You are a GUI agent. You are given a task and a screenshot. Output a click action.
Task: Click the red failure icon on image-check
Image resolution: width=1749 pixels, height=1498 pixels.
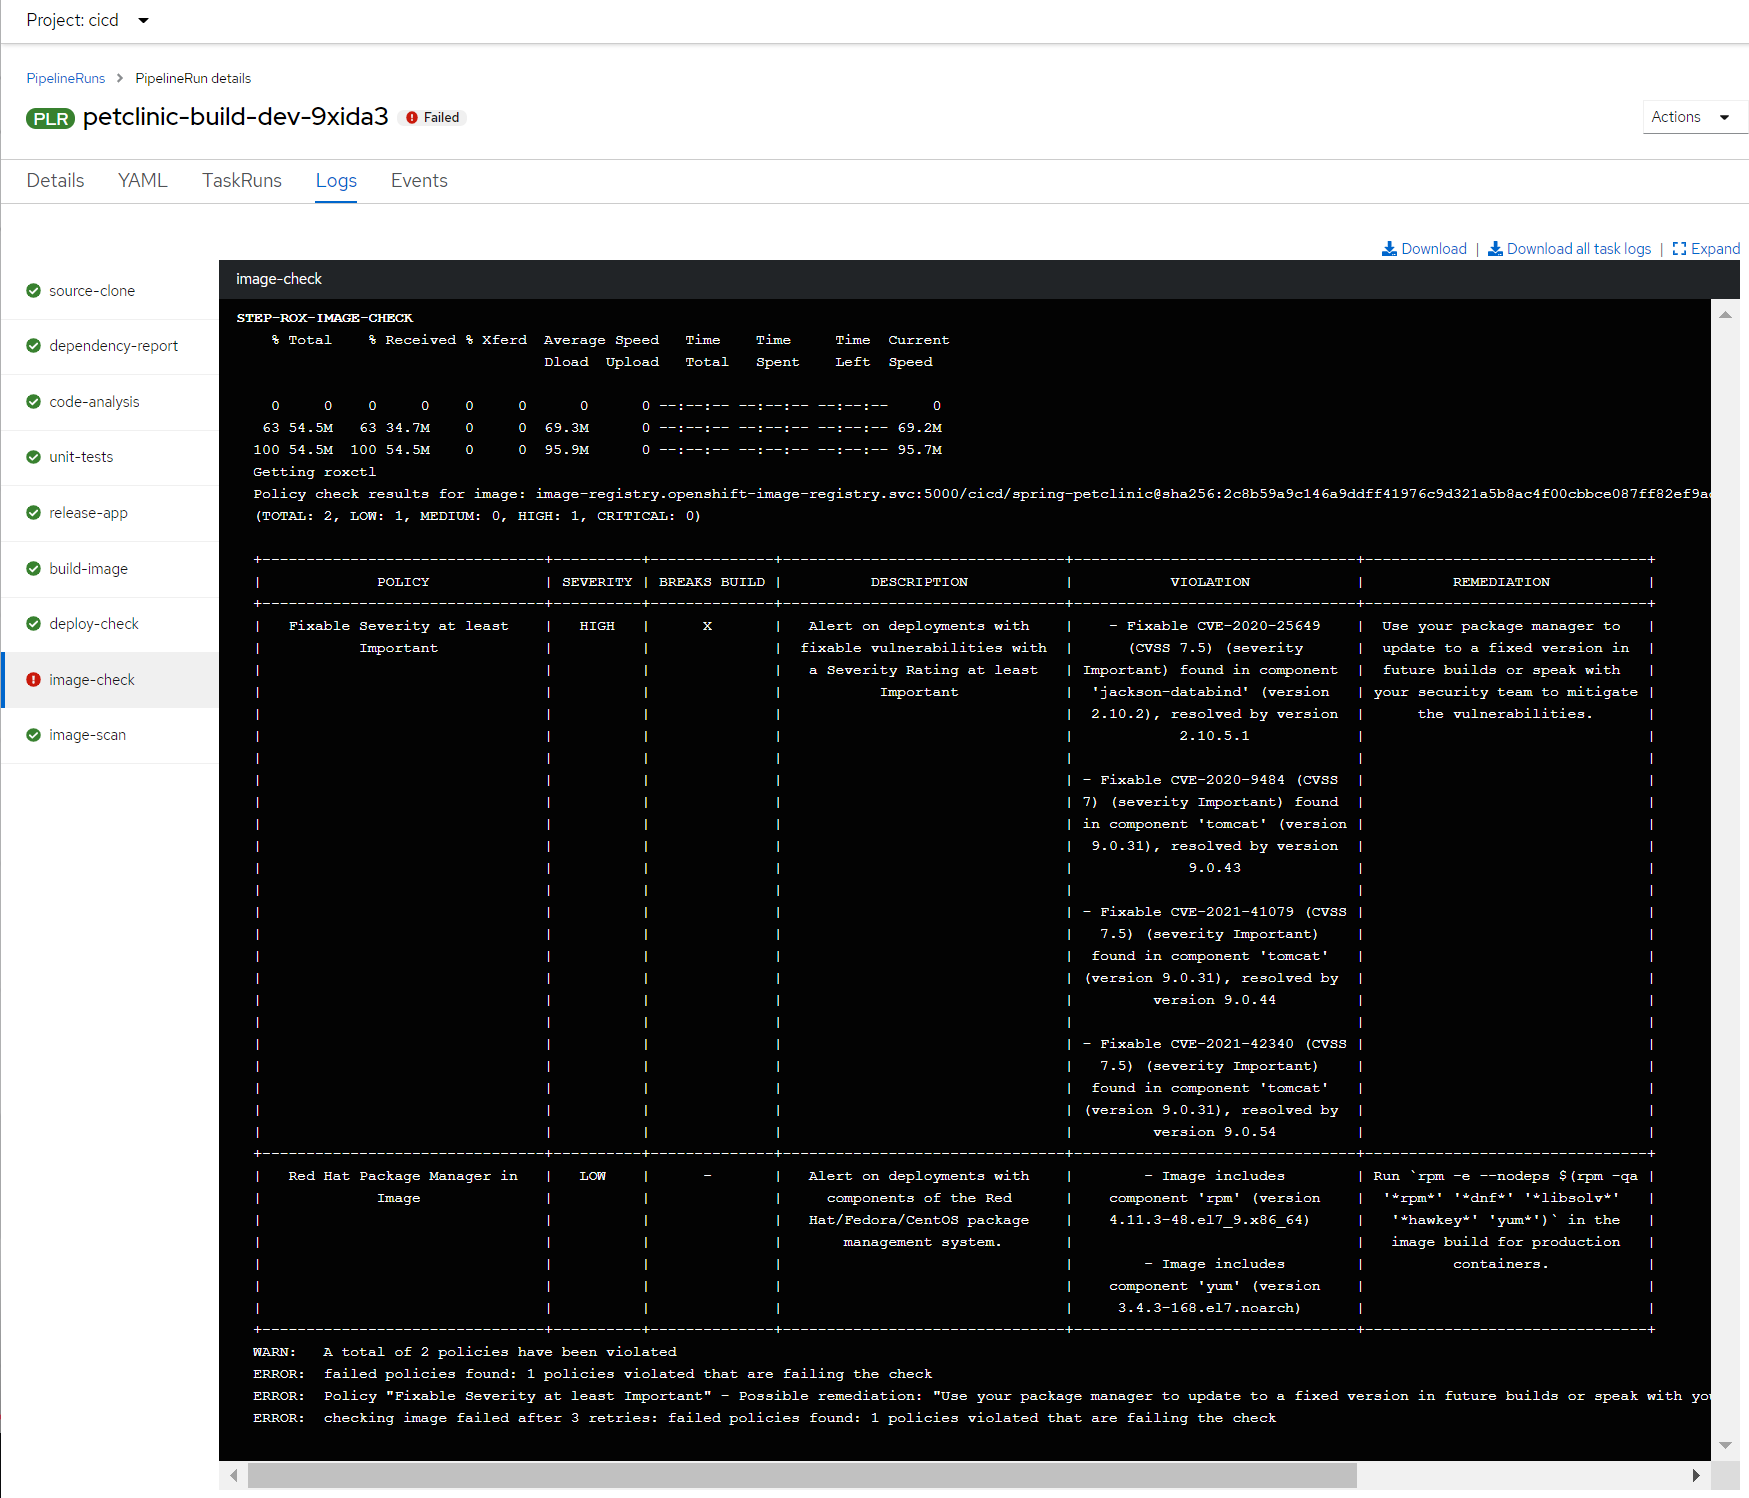(33, 679)
